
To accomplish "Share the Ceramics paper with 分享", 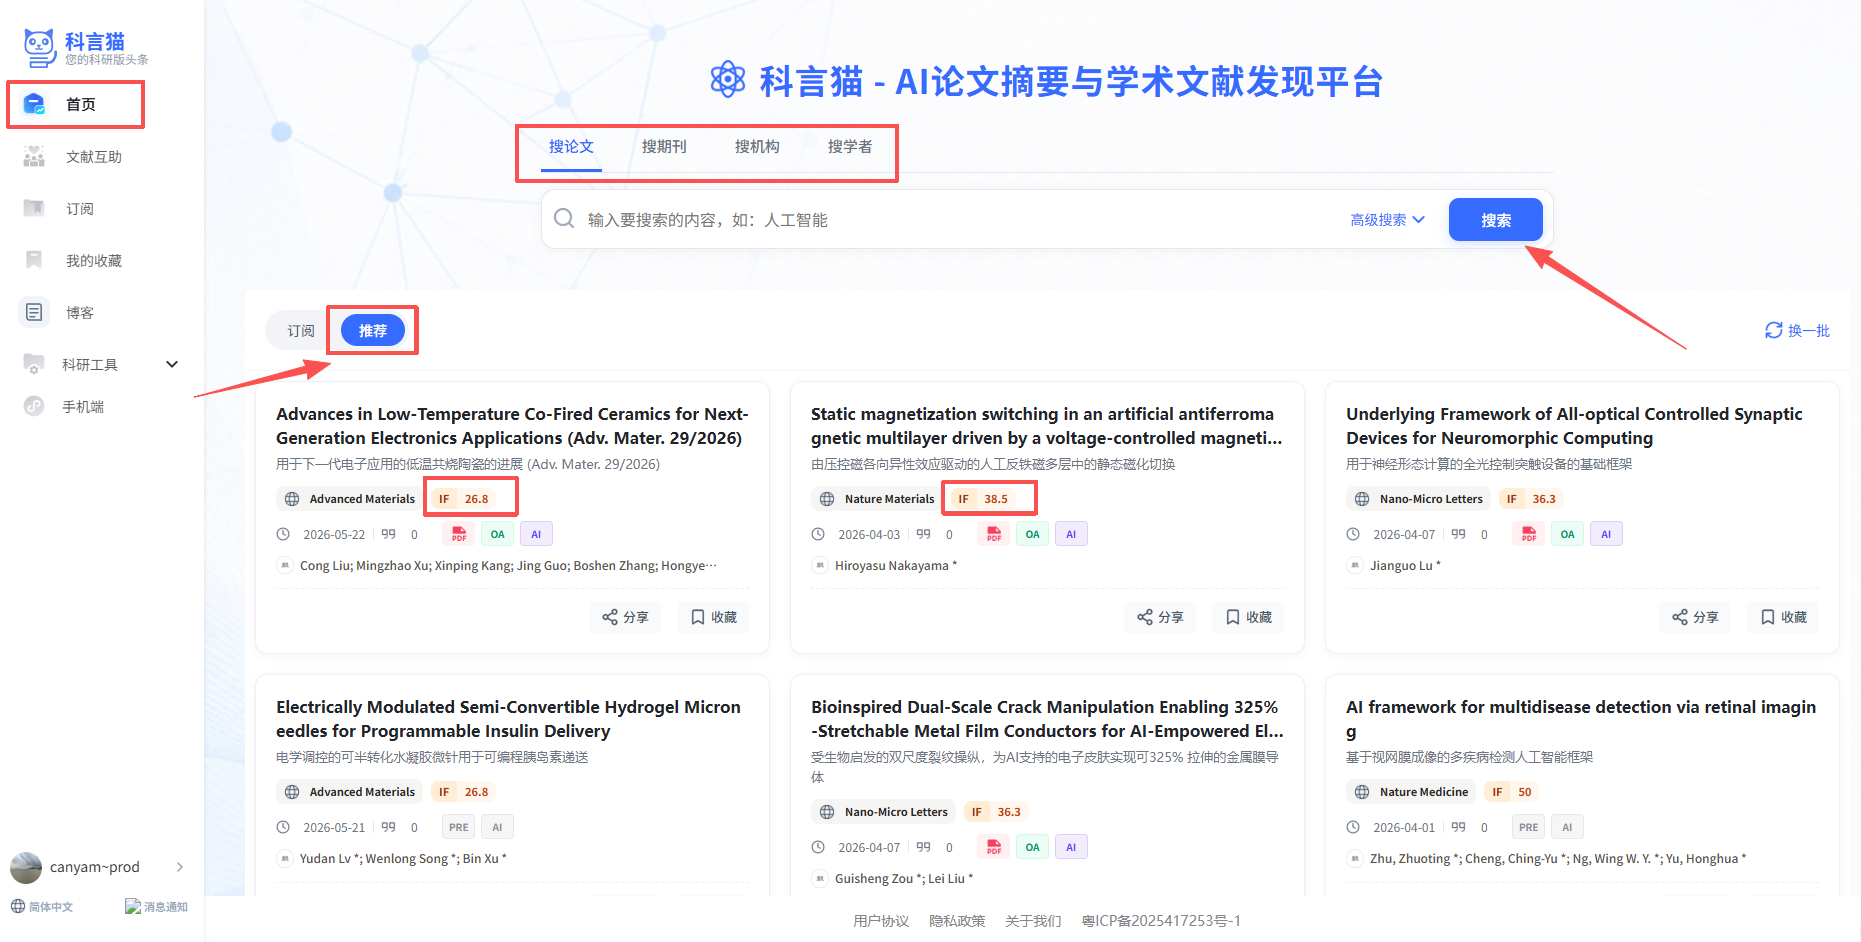I will point(626,617).
